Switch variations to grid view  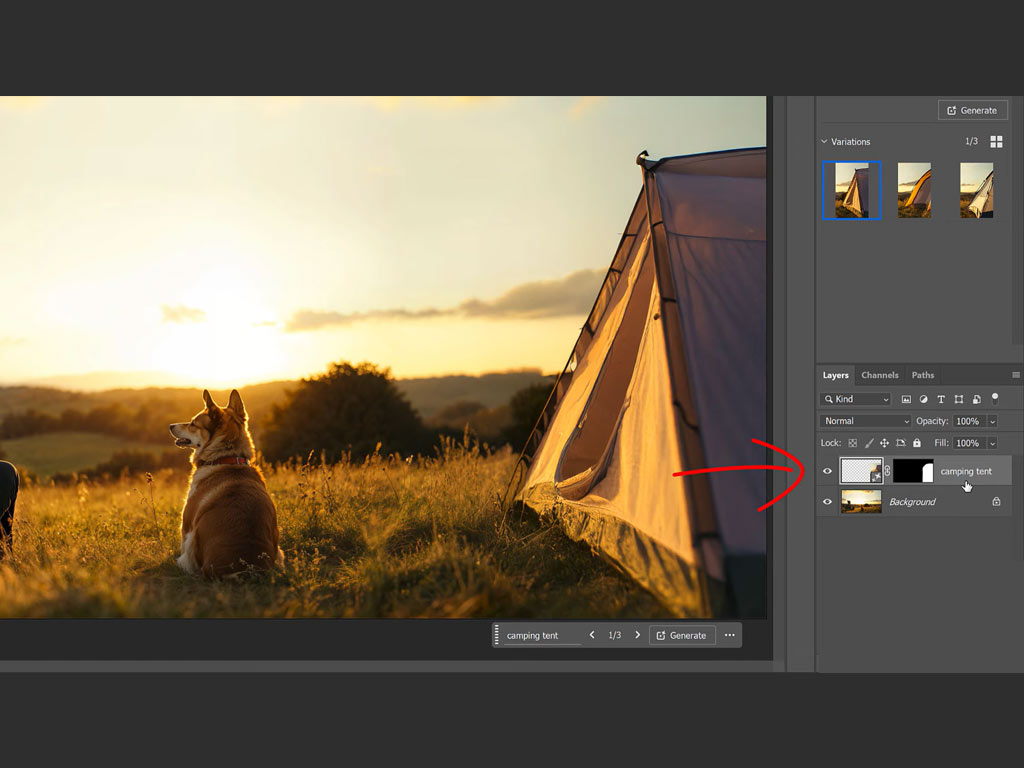pyautogui.click(x=996, y=142)
